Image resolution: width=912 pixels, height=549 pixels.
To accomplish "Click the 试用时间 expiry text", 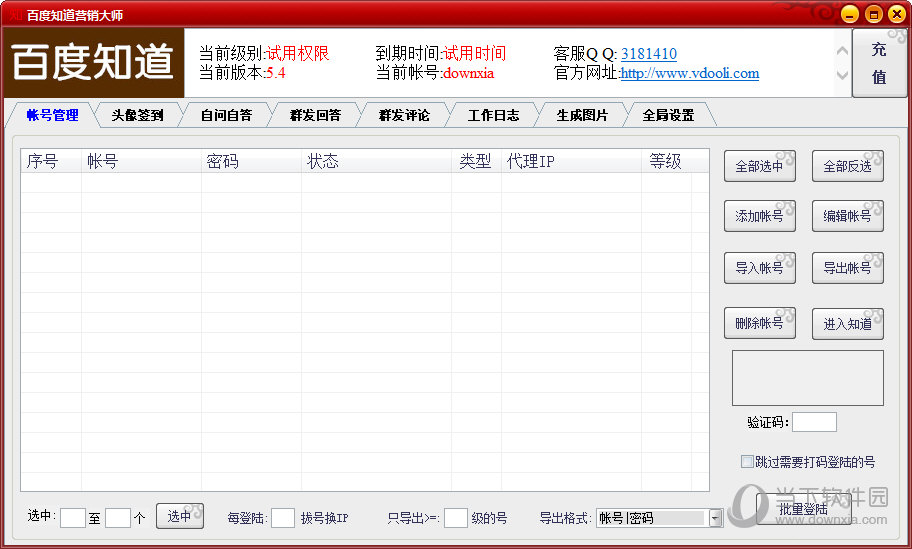I will point(475,54).
